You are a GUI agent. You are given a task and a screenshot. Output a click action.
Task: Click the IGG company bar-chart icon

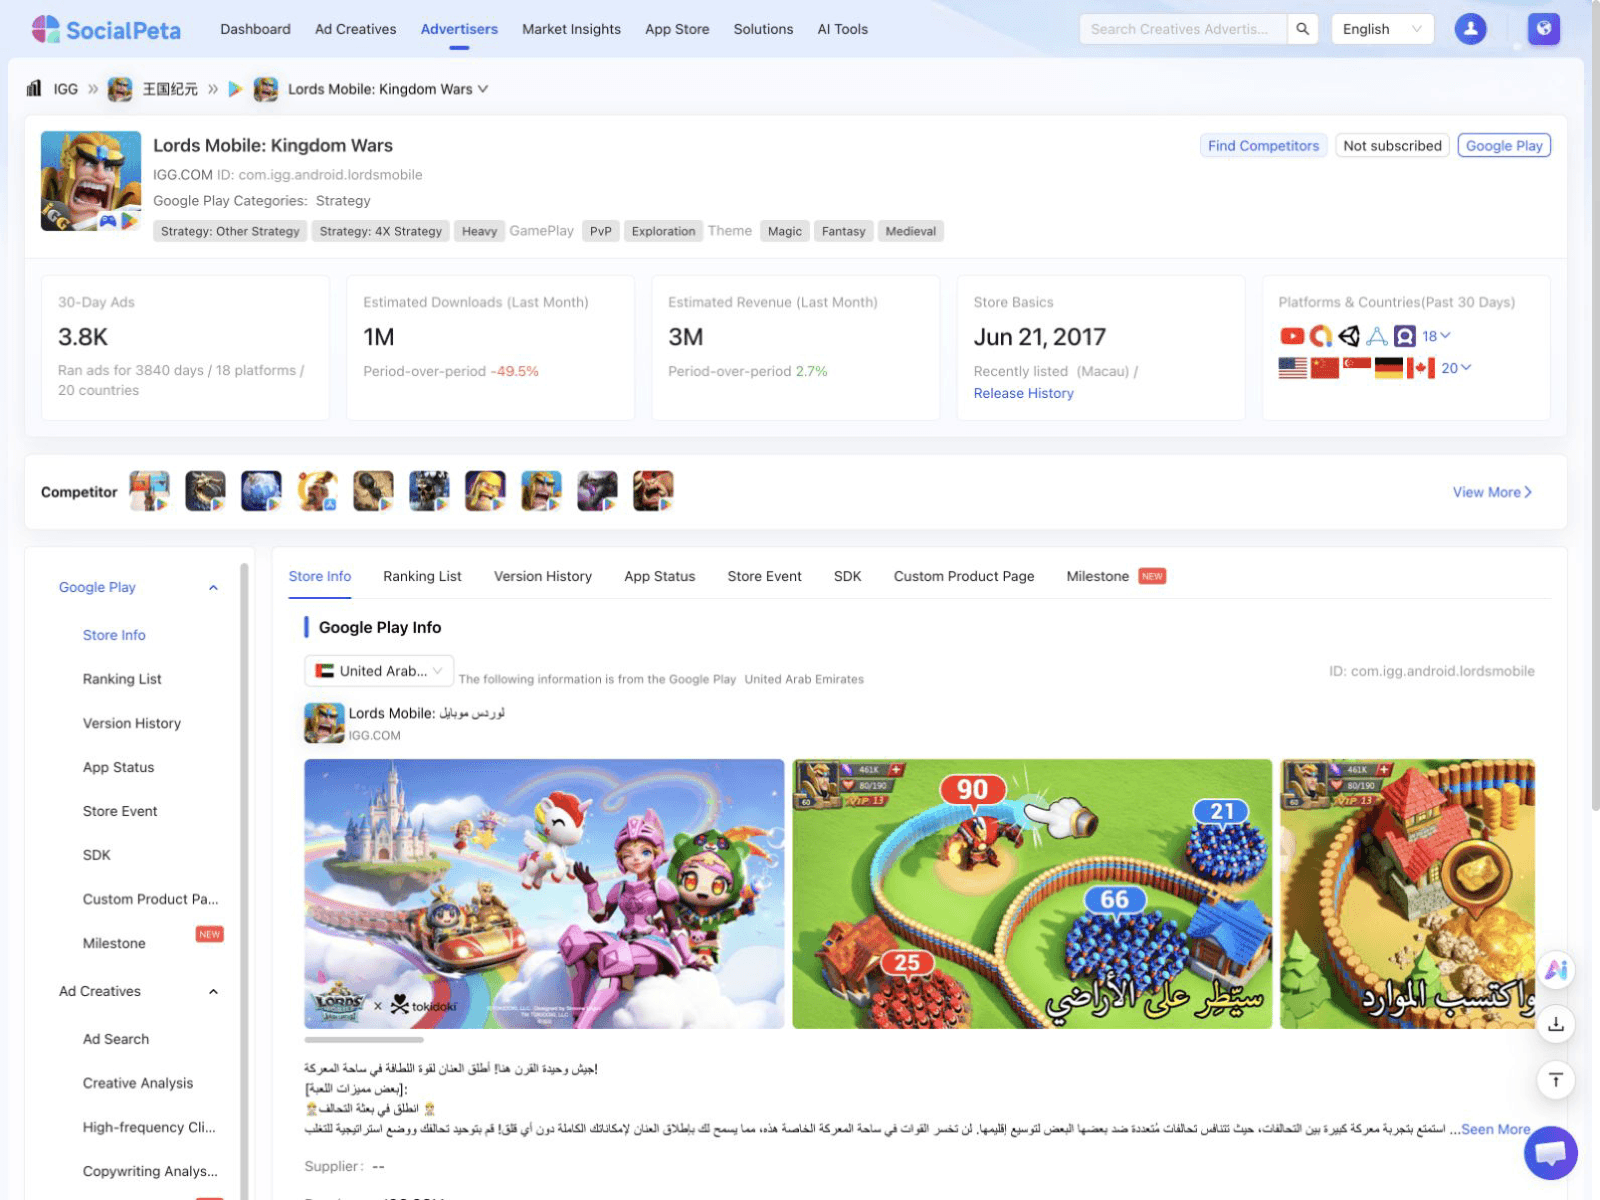pyautogui.click(x=34, y=89)
